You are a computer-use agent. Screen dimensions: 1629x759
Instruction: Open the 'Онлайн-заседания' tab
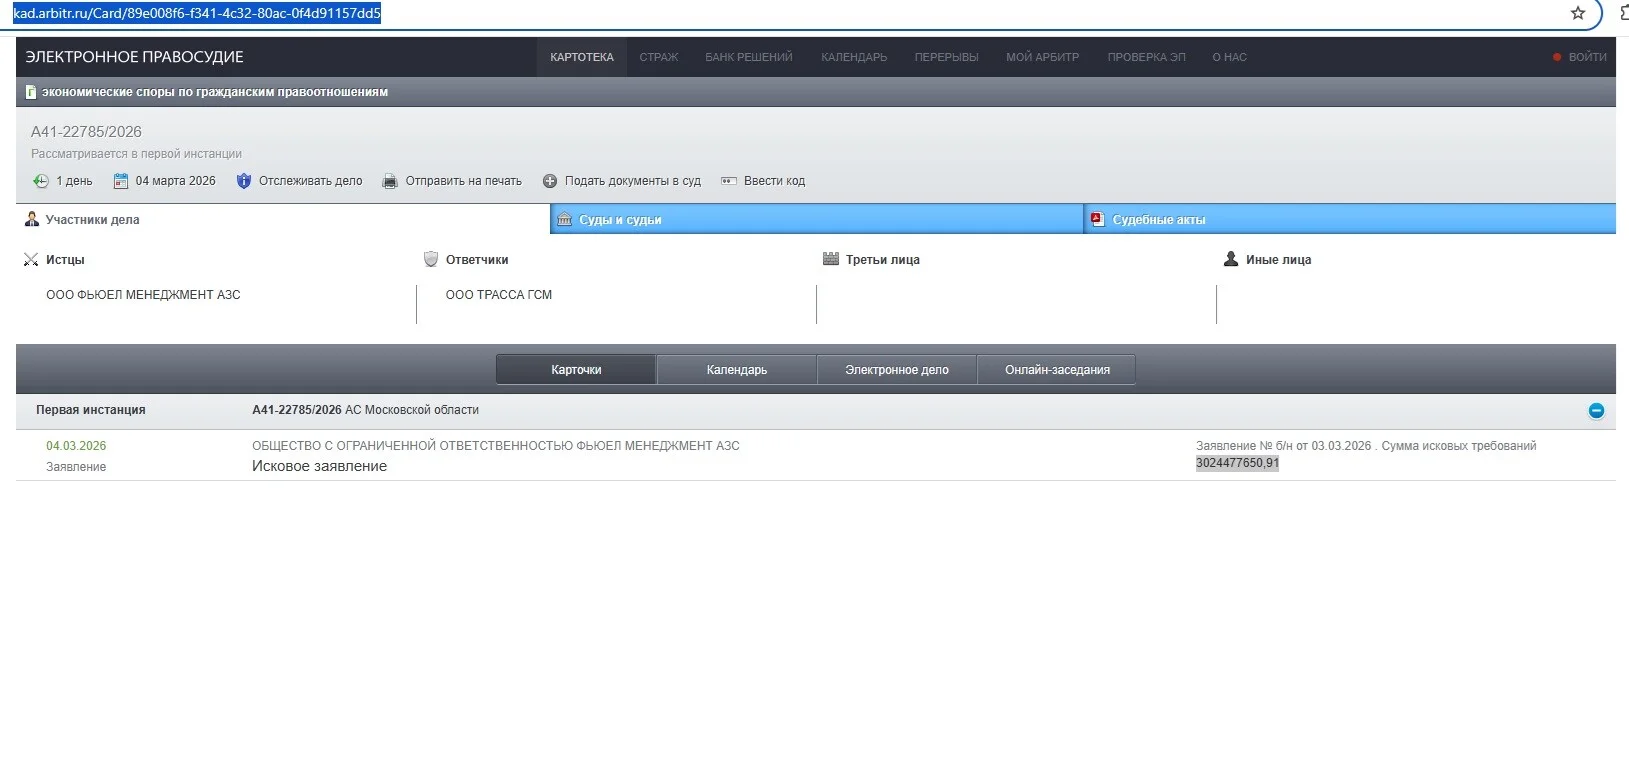1057,370
